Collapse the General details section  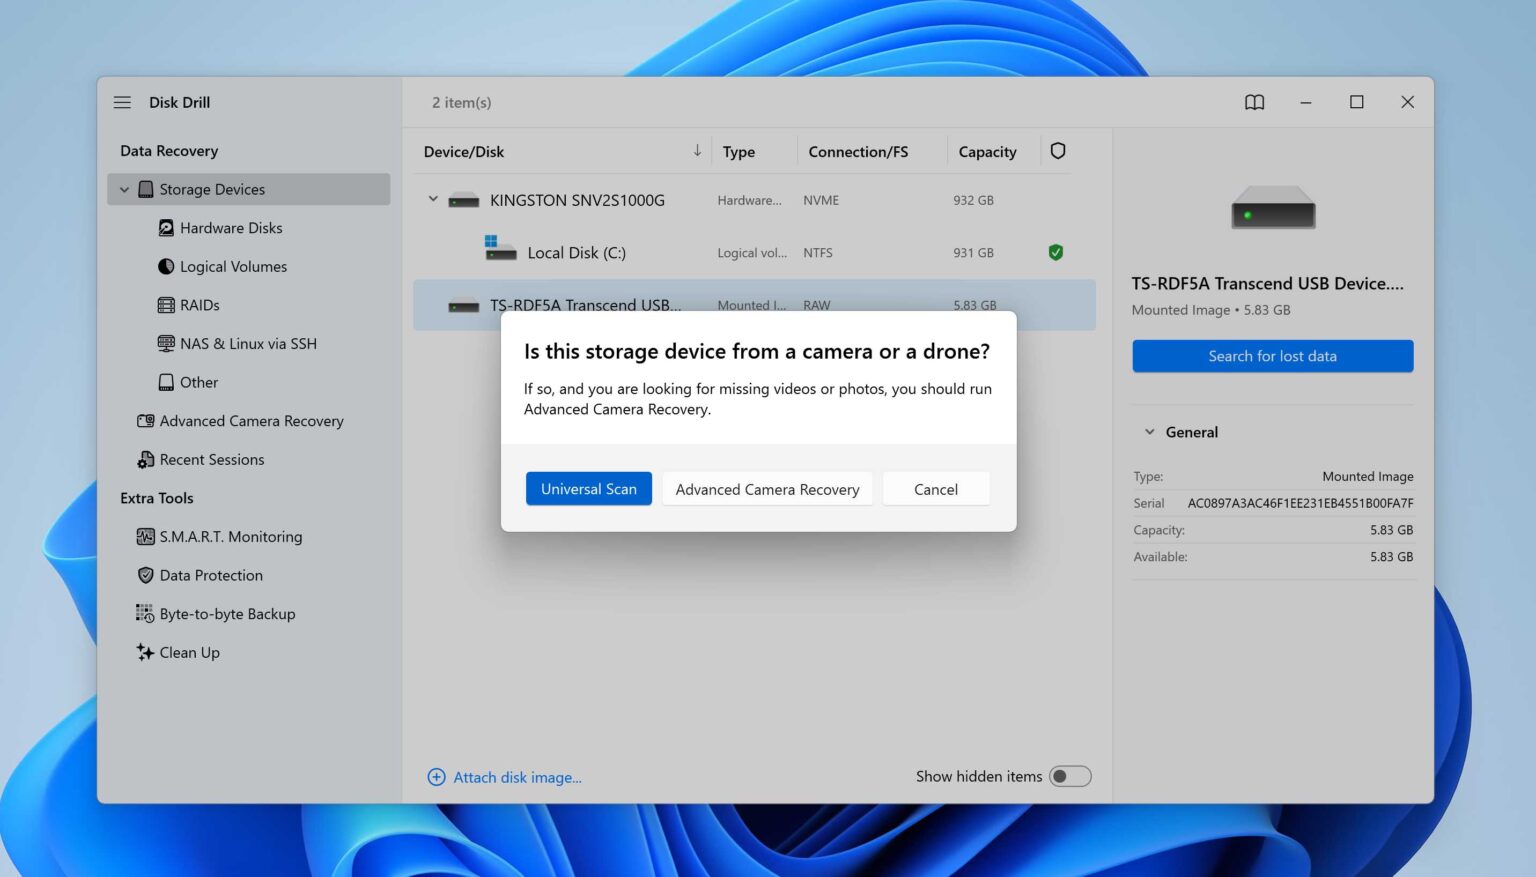click(1149, 431)
